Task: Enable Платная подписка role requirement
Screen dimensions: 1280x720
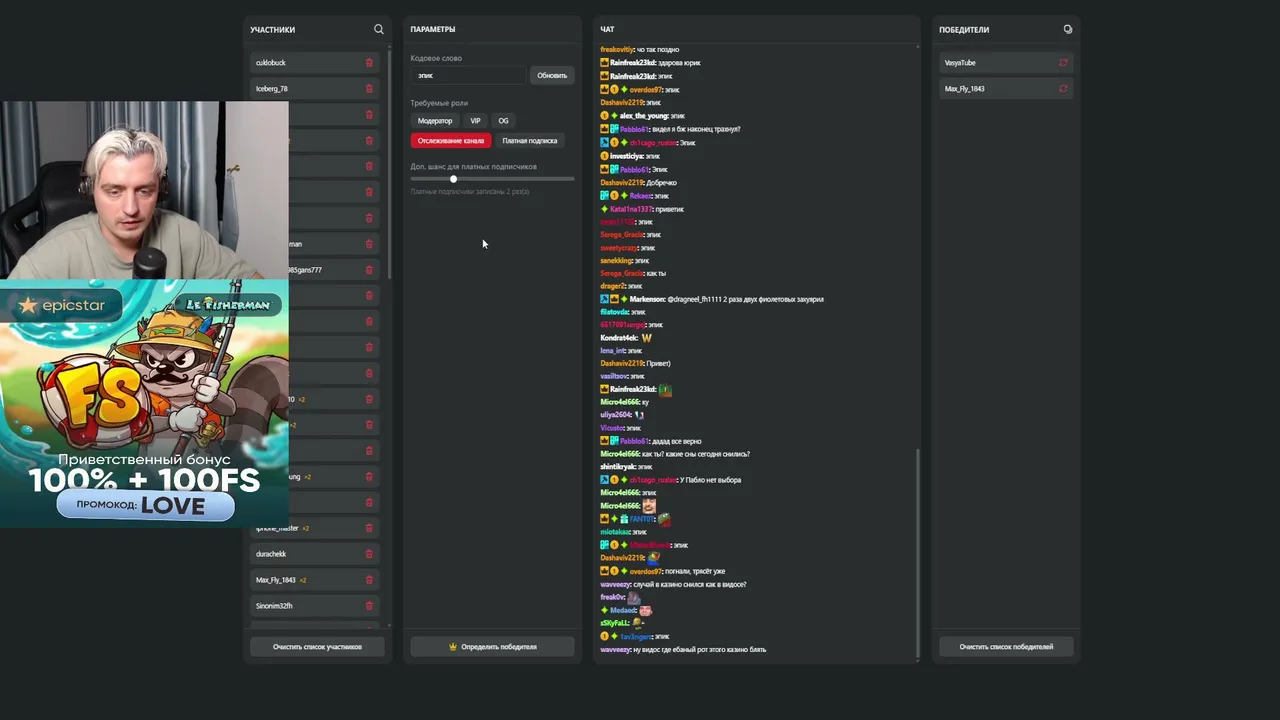Action: [x=530, y=140]
